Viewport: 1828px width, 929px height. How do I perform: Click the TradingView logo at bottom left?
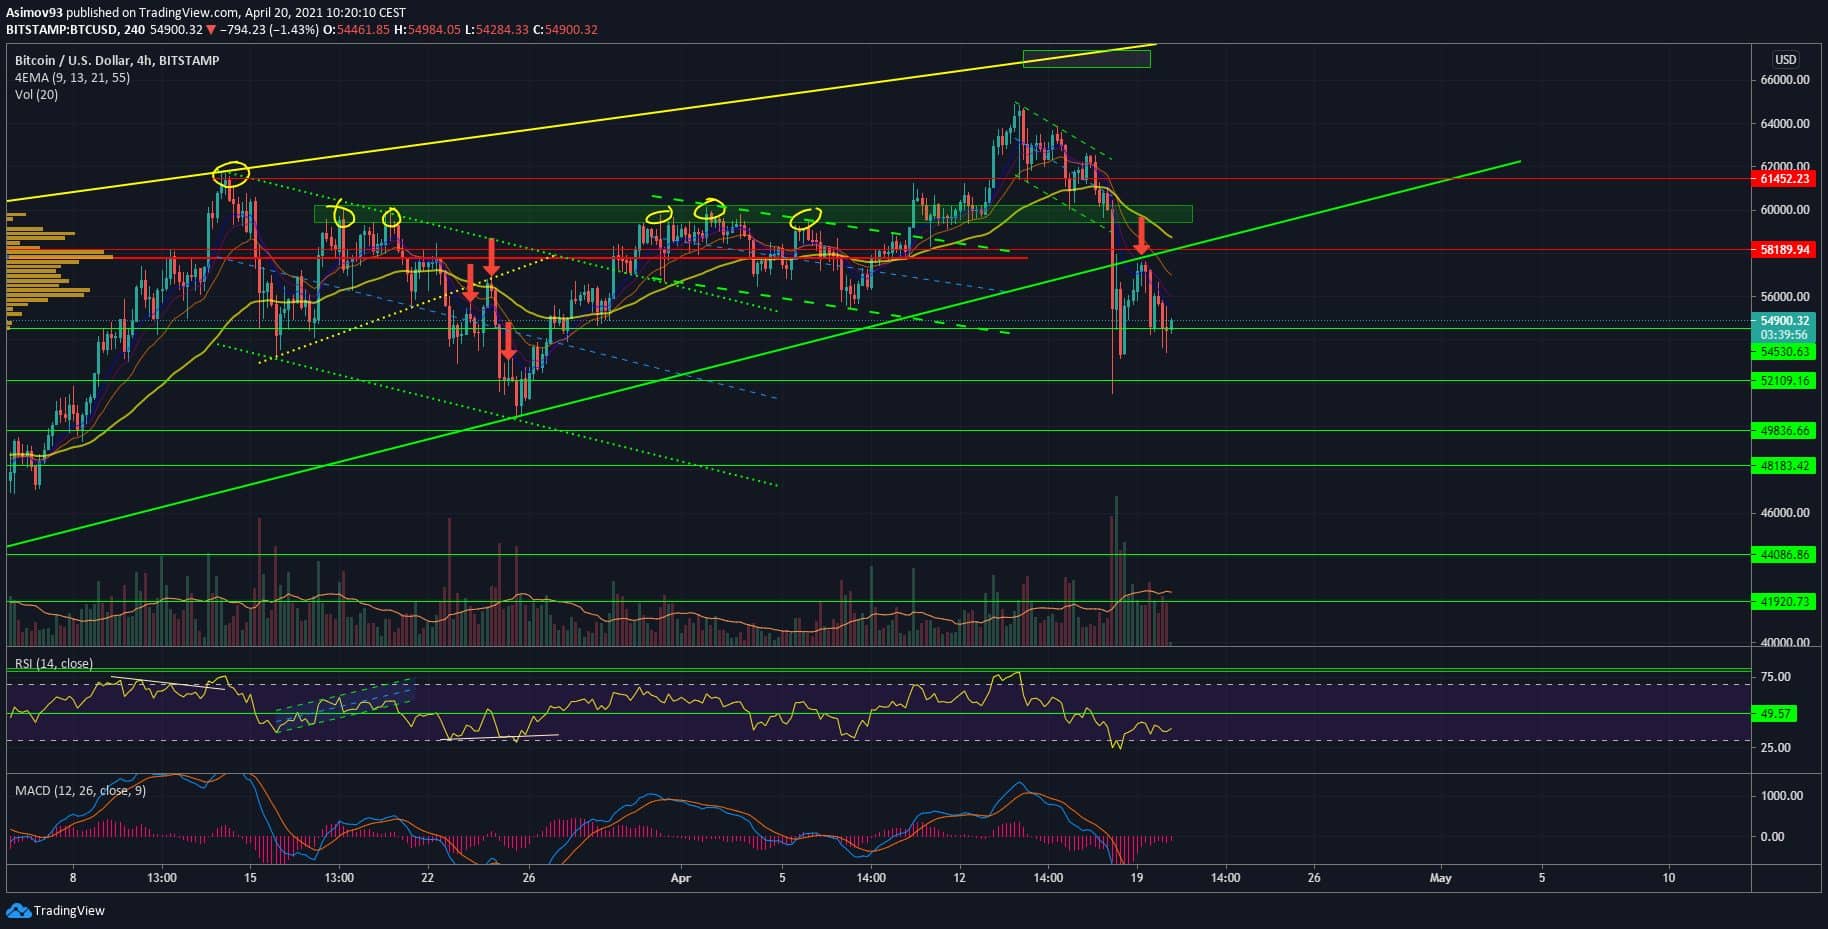(x=56, y=910)
